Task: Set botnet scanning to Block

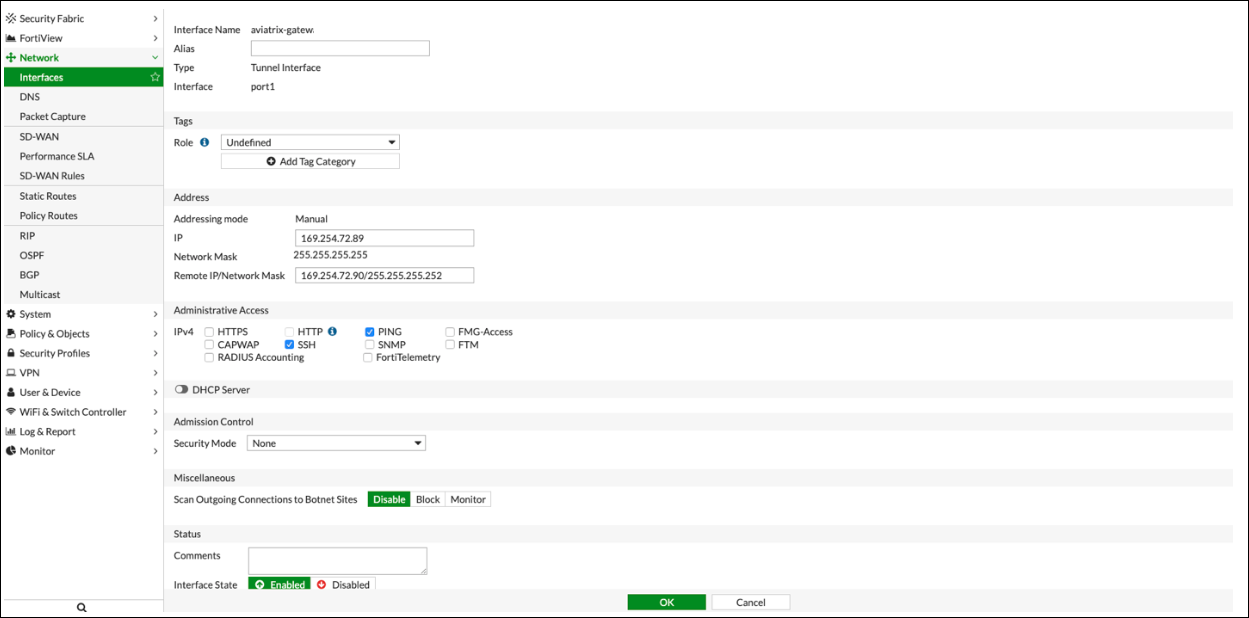Action: pos(427,499)
